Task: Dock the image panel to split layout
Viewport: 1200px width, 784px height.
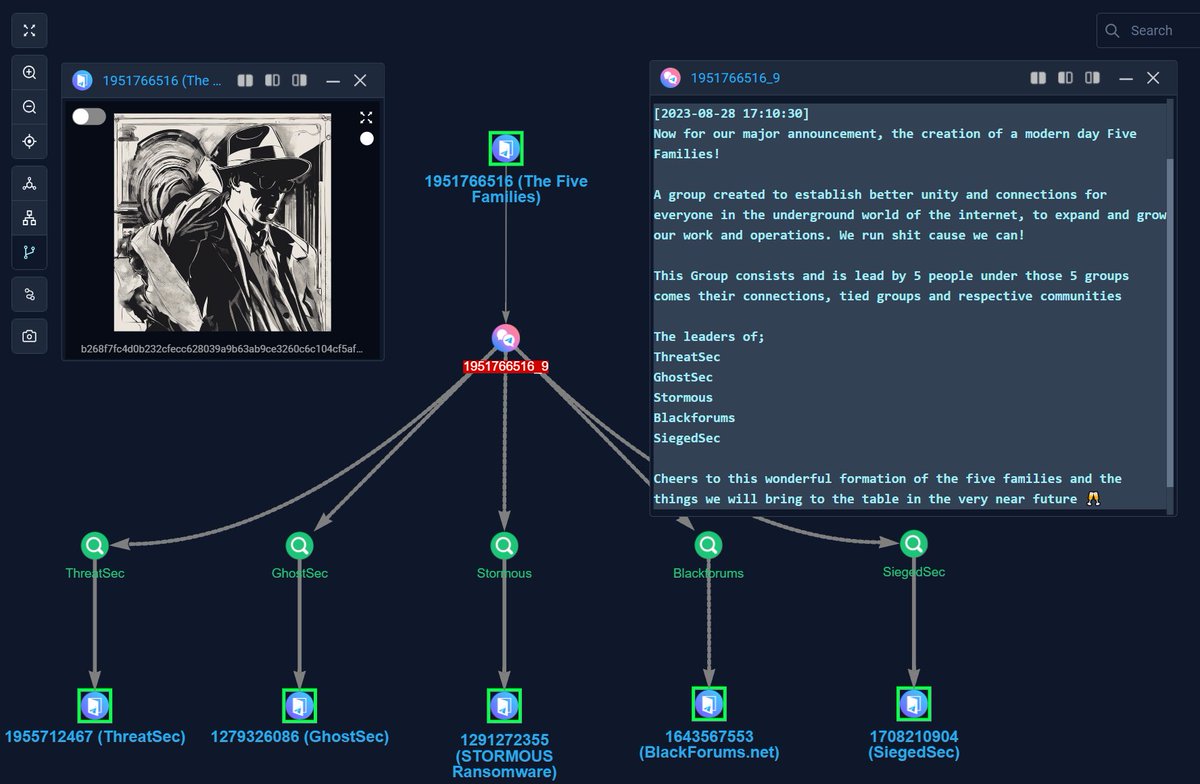Action: coord(245,80)
